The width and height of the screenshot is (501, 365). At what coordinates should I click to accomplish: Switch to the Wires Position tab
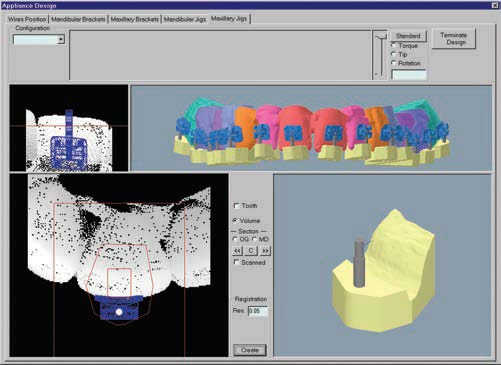click(x=27, y=19)
